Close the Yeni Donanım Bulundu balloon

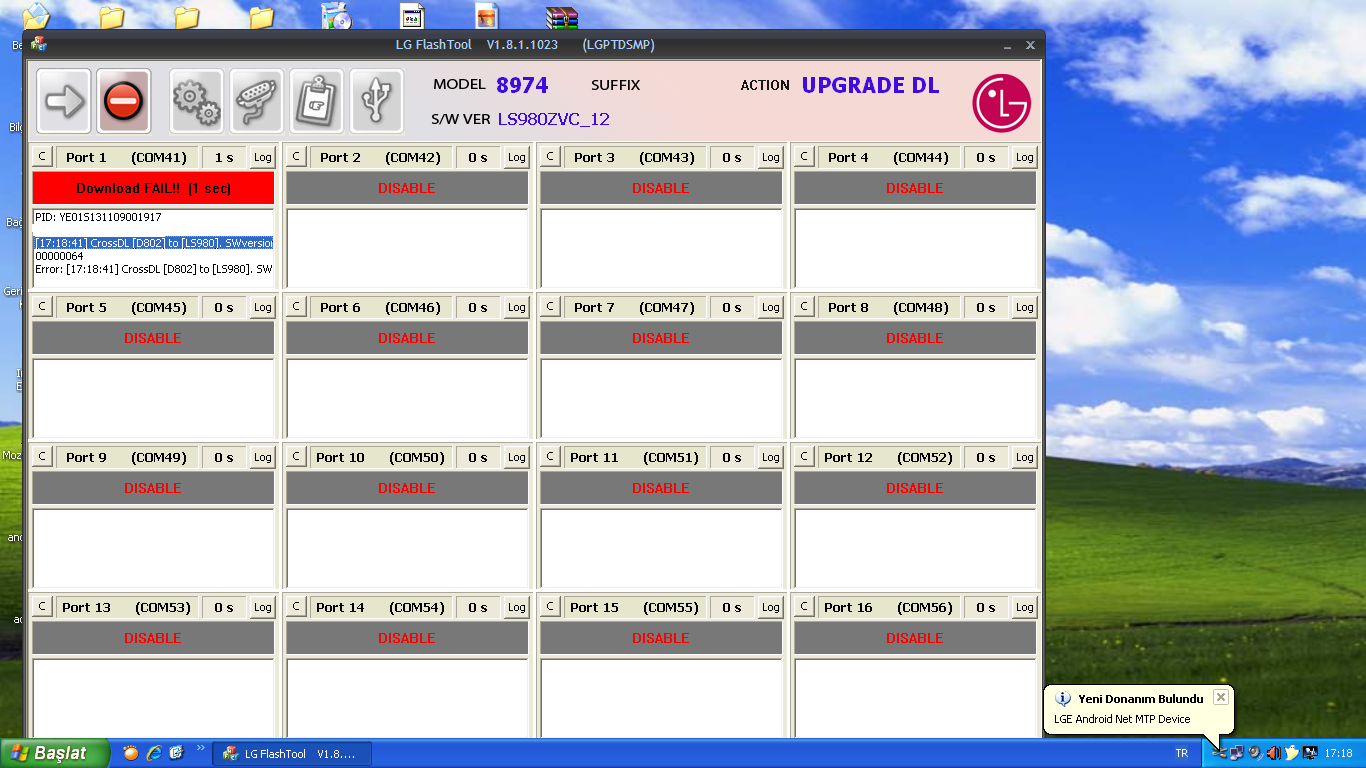(1220, 697)
